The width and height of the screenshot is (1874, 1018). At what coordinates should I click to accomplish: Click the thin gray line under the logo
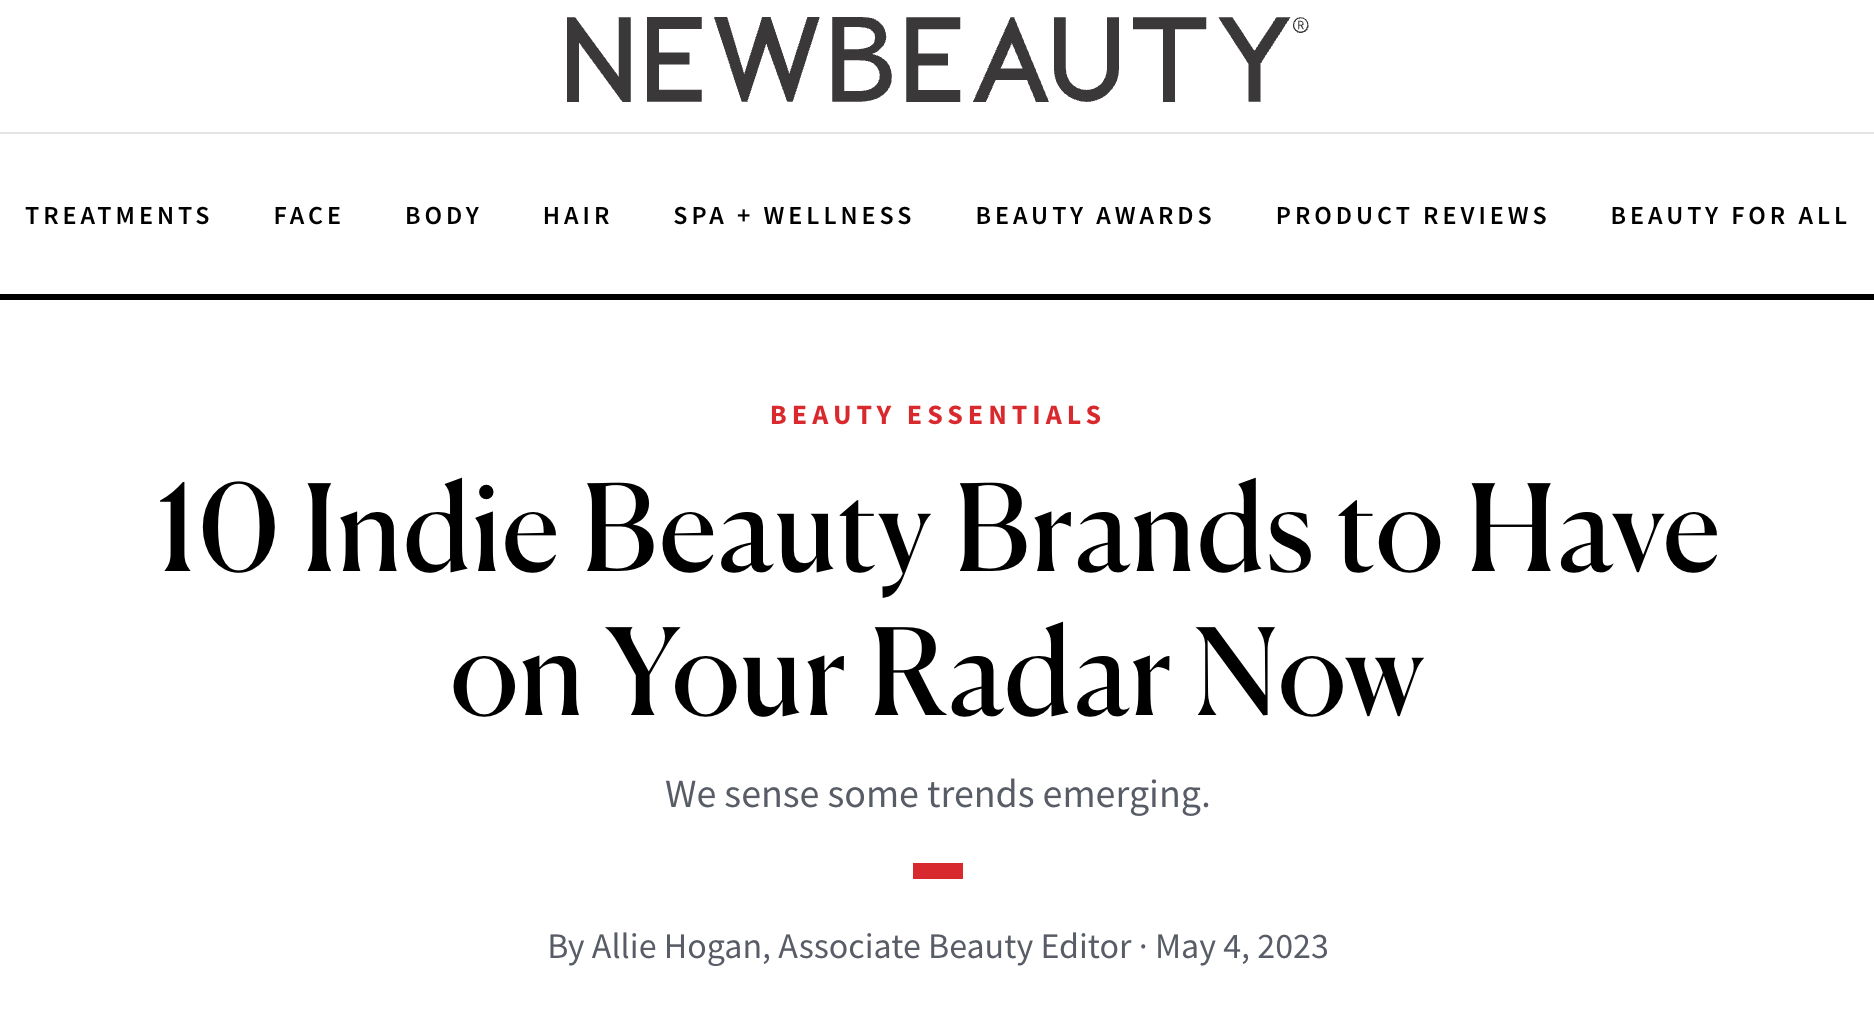pos(937,133)
